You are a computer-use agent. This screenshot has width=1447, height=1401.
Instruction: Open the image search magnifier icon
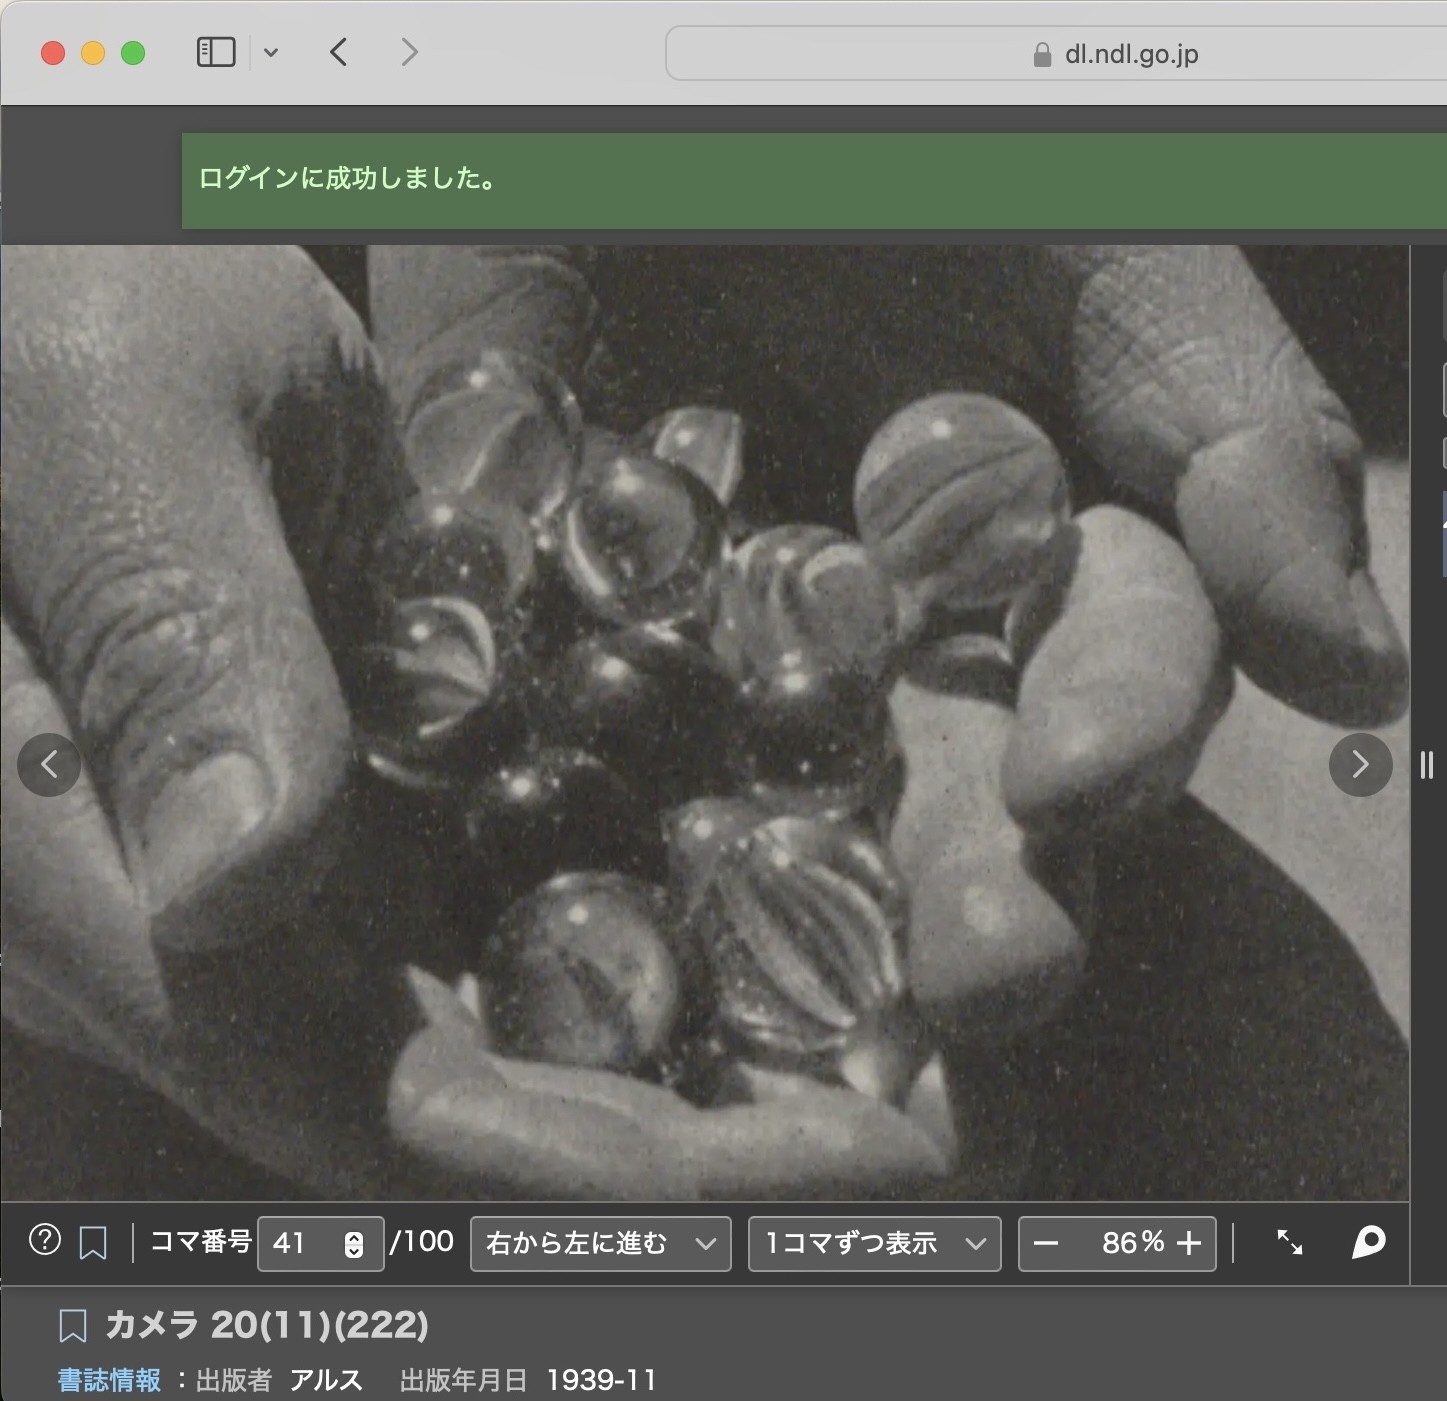1368,1242
